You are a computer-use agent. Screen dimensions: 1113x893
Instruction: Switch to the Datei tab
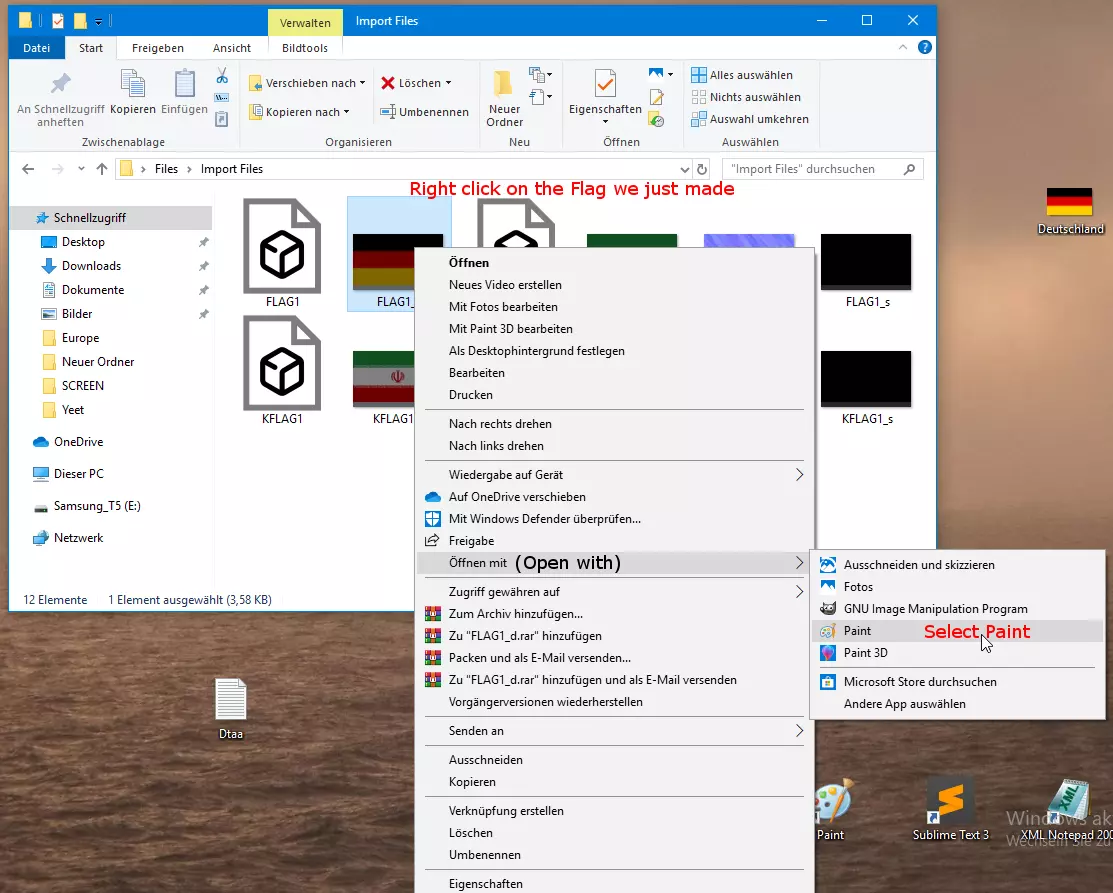point(36,48)
